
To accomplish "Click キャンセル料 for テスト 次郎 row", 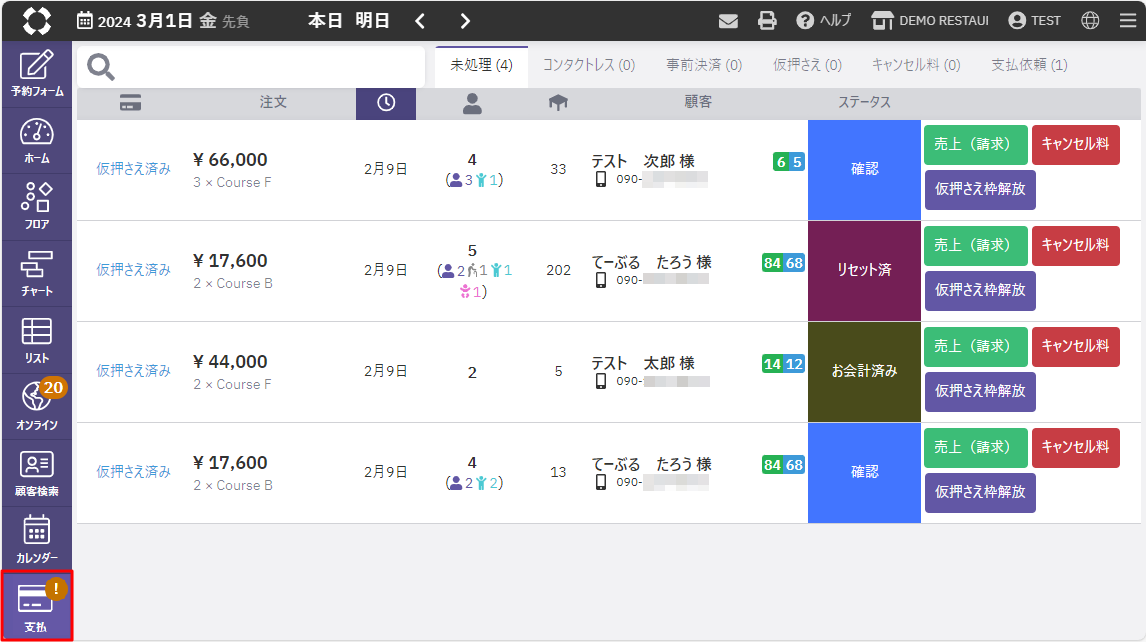I will (x=1075, y=145).
